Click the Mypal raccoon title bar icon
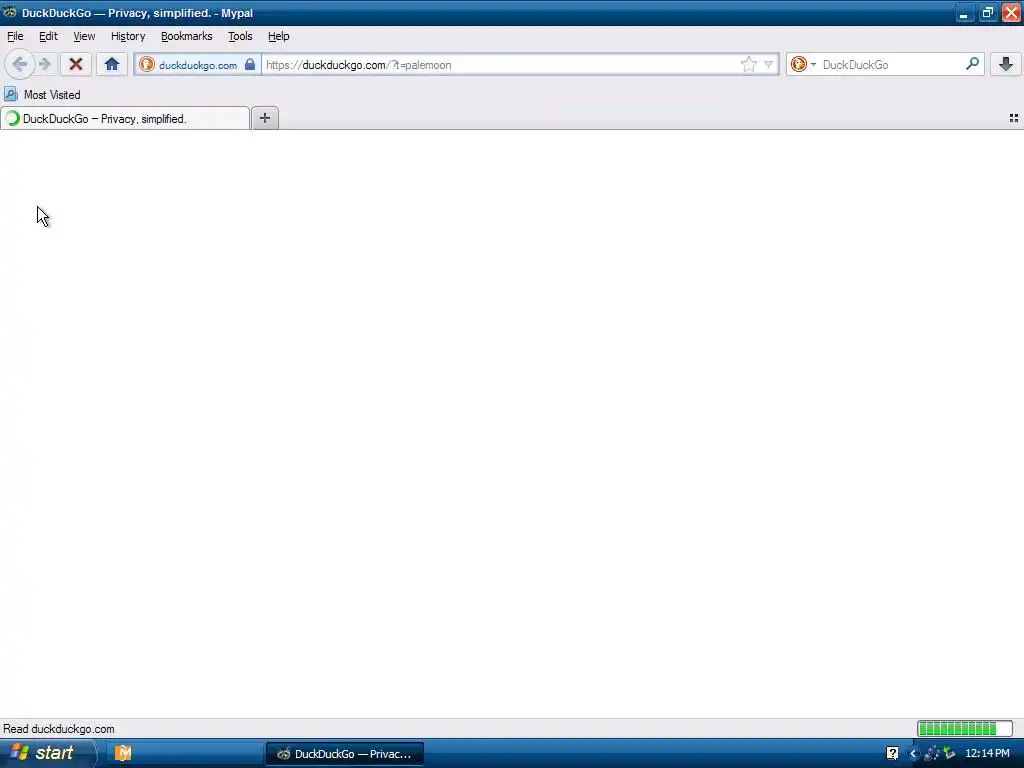 click(x=10, y=12)
